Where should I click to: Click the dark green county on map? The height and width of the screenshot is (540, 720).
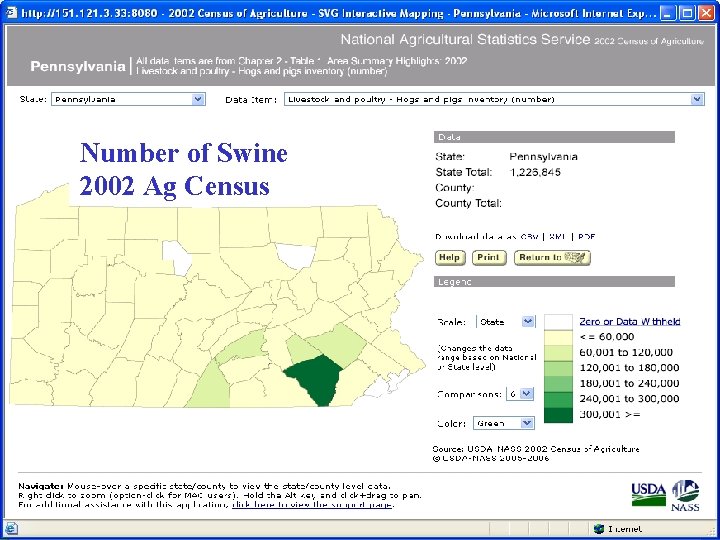(x=317, y=377)
